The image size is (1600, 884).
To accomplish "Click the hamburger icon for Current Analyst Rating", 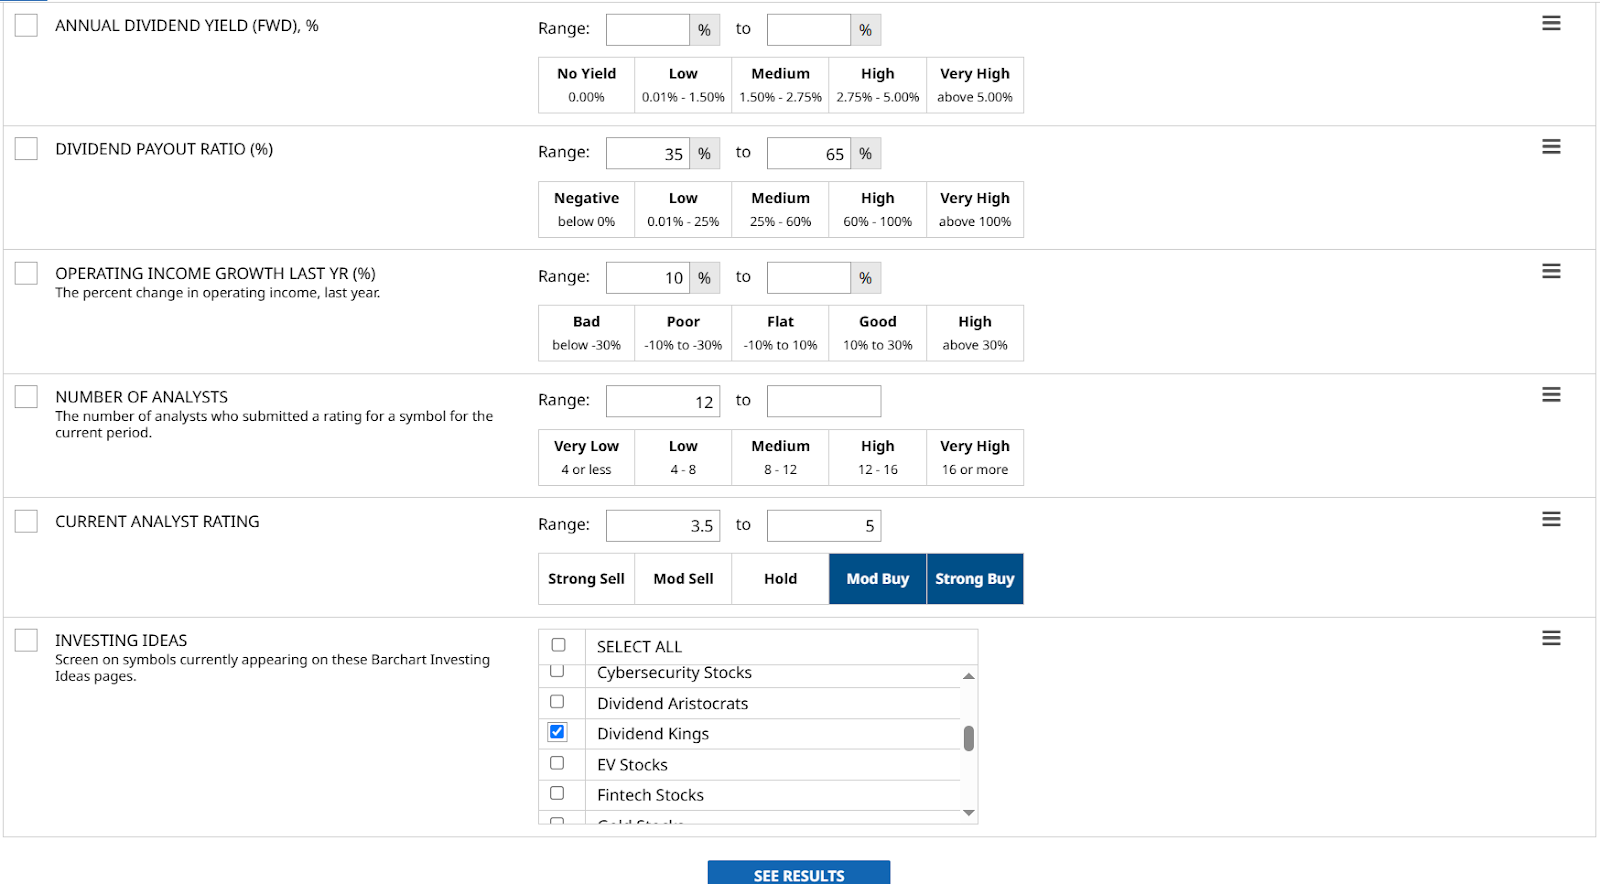I will point(1551,519).
